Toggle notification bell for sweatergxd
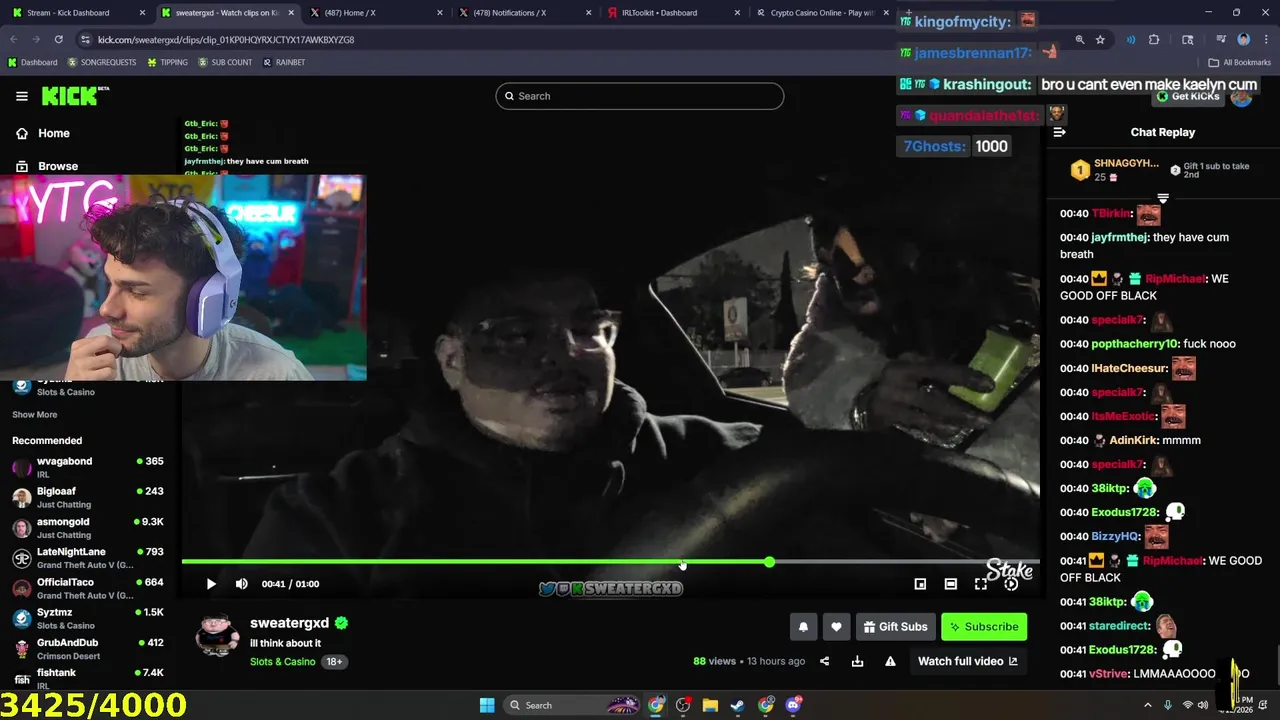The height and width of the screenshot is (720, 1280). pos(803,627)
